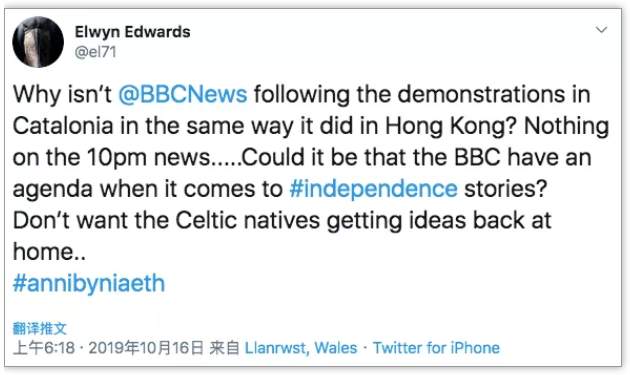The width and height of the screenshot is (630, 375).
Task: Open Elwyn Edwards' profile avatar
Action: click(38, 42)
